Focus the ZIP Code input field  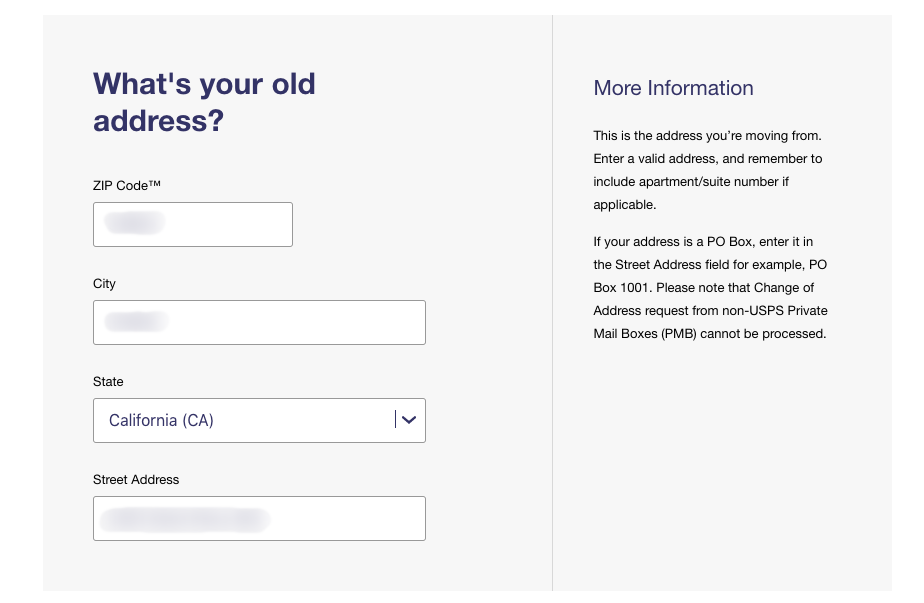click(193, 225)
